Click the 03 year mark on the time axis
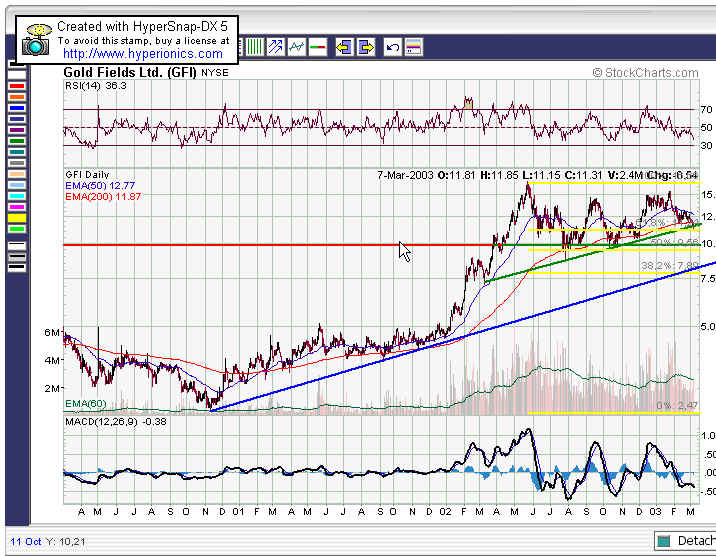 [655, 512]
